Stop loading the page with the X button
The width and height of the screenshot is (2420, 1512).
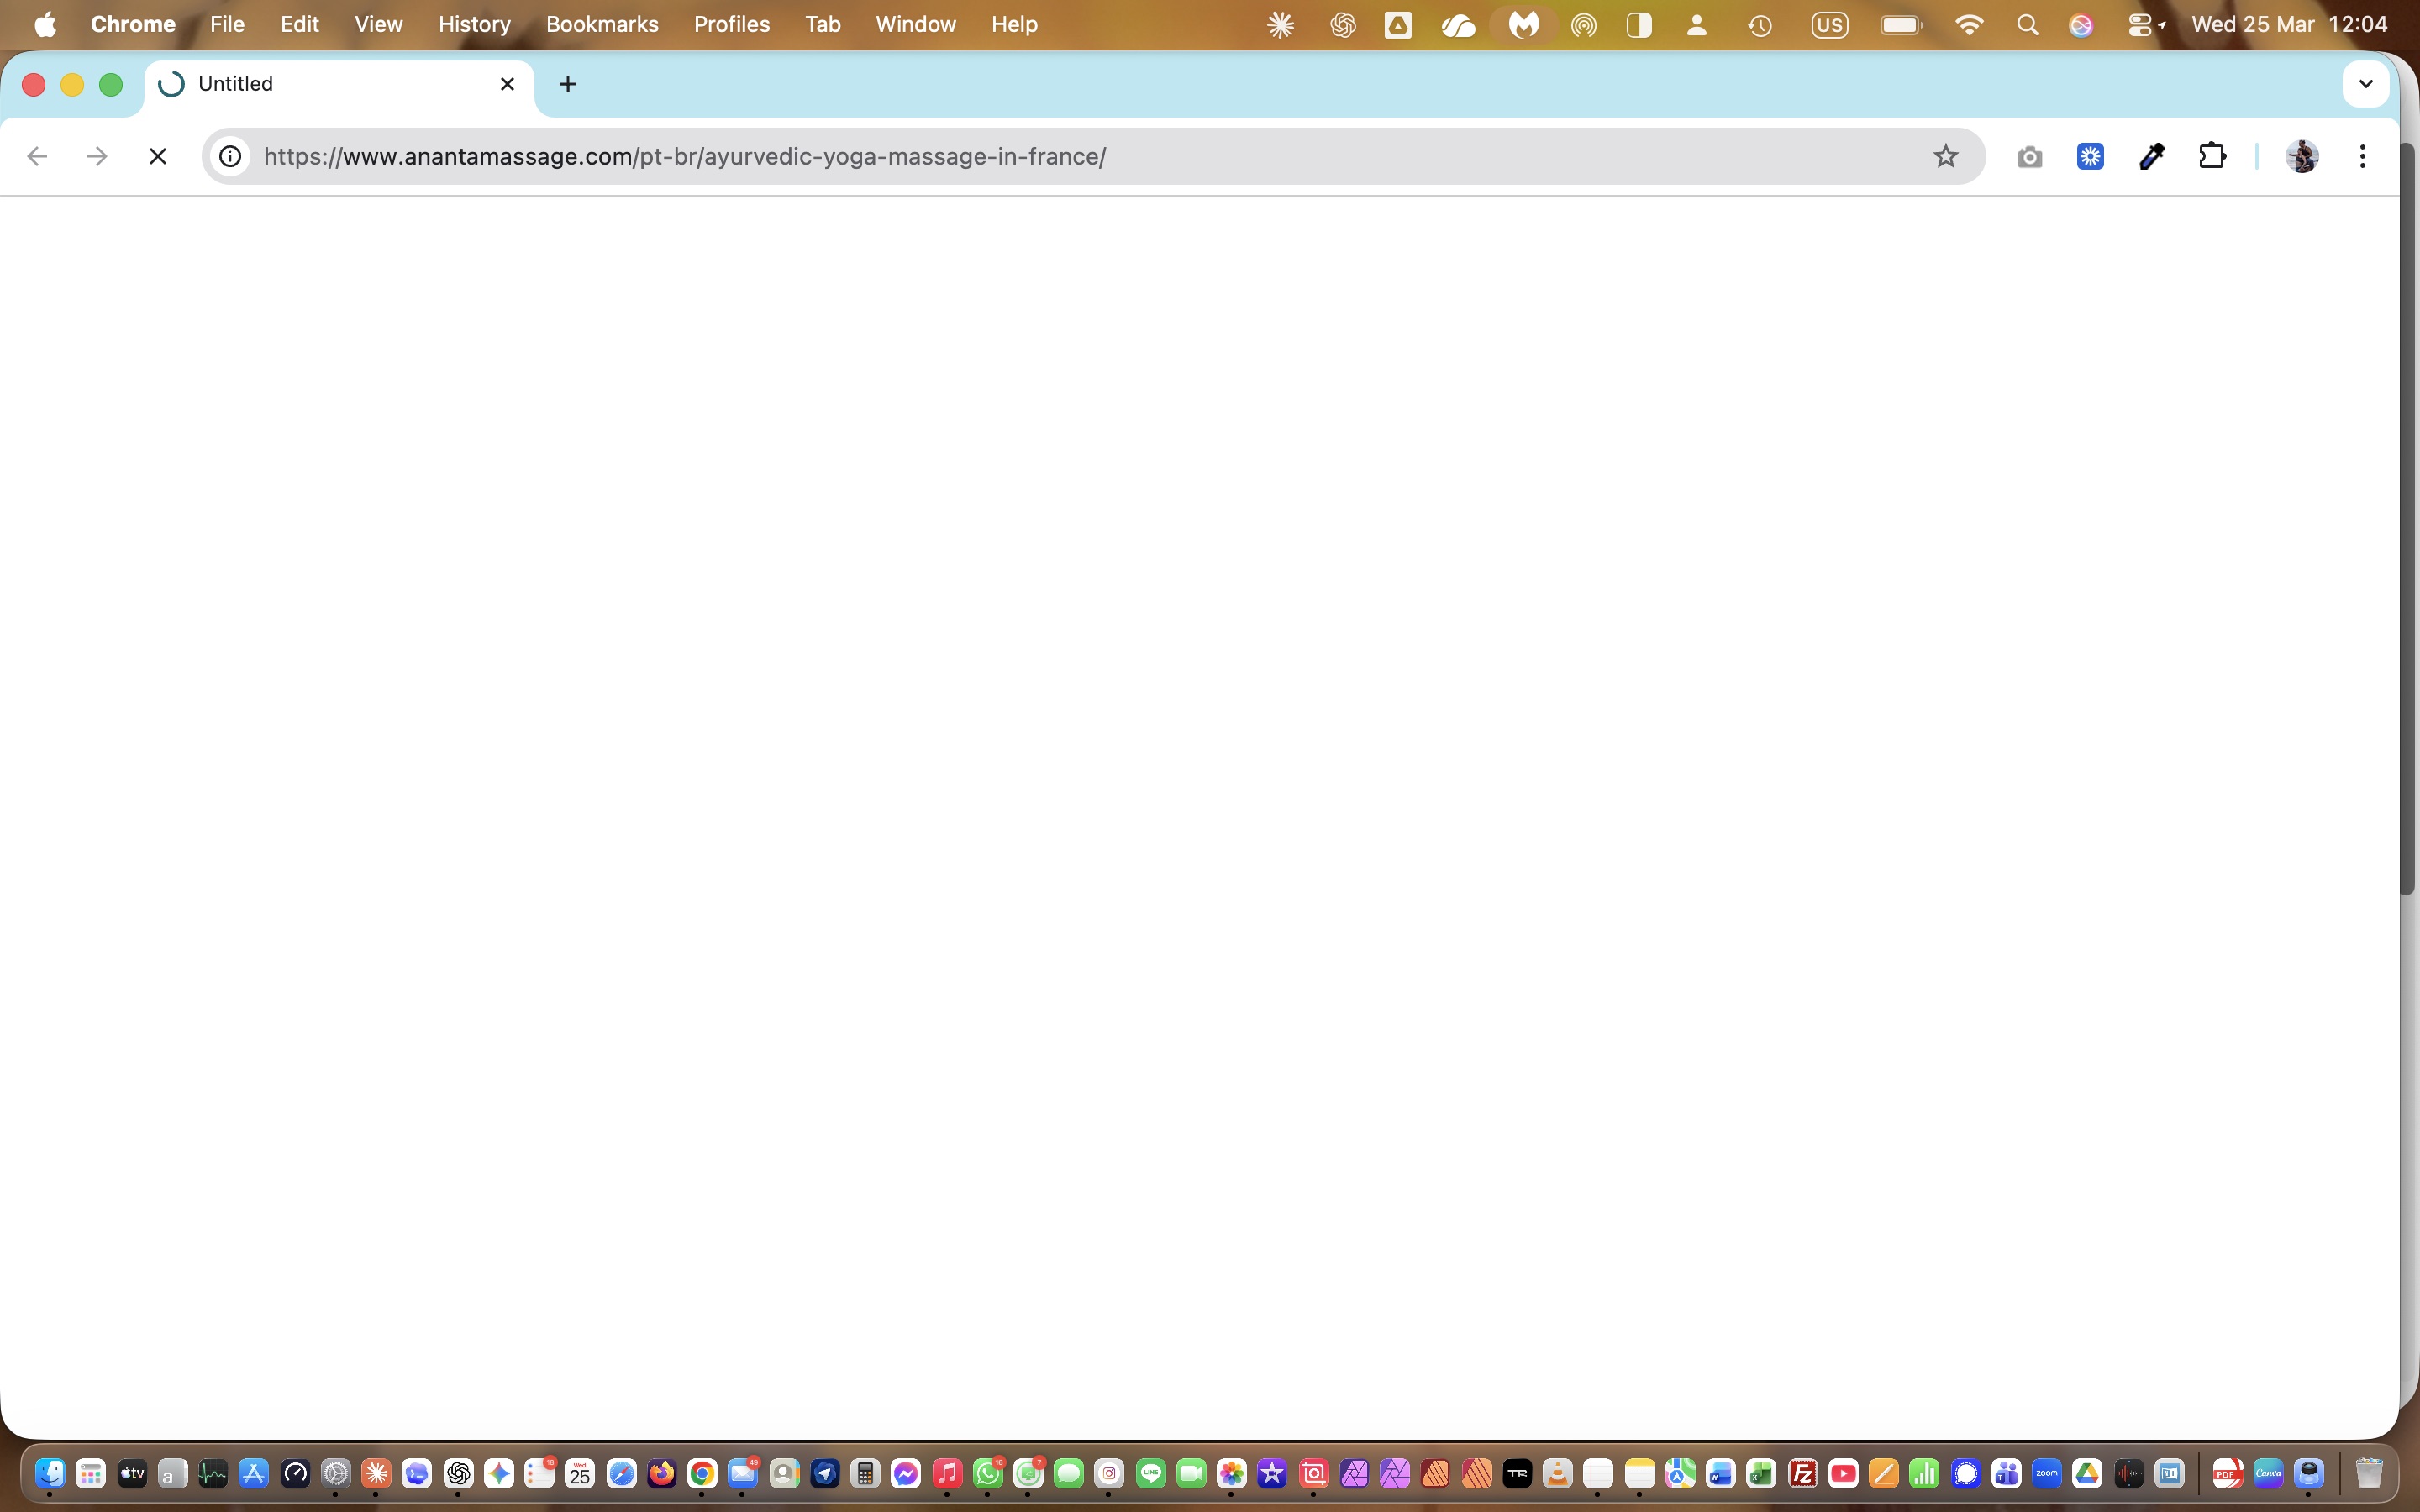click(x=157, y=156)
